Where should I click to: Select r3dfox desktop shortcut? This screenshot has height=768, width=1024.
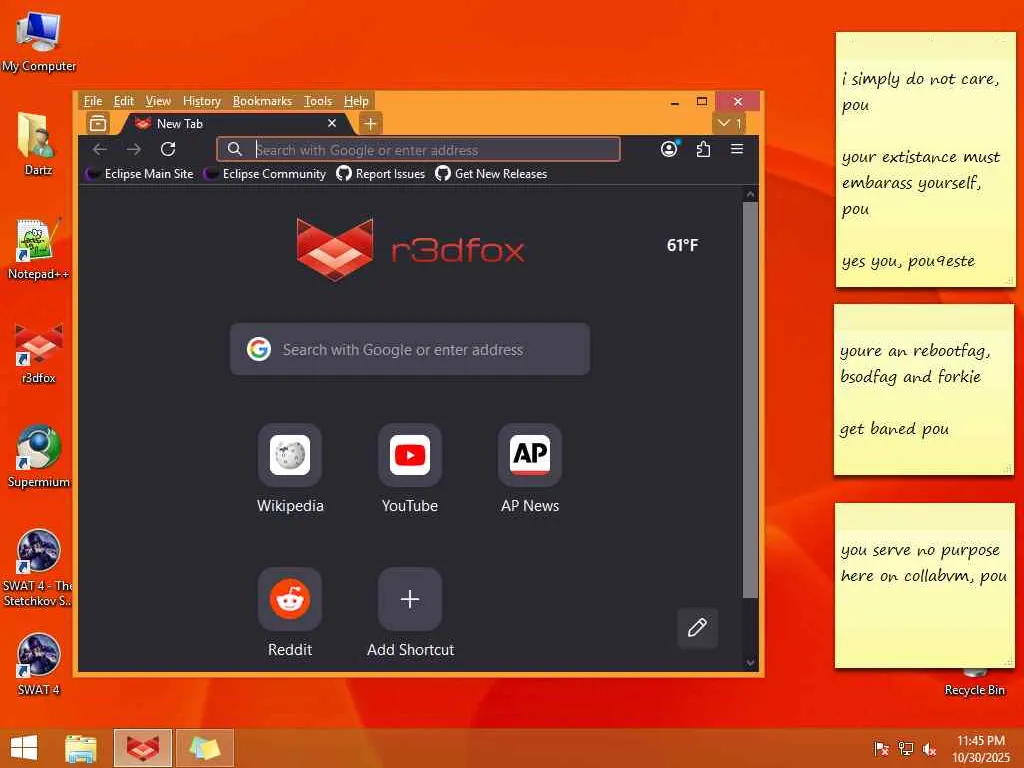[x=39, y=353]
